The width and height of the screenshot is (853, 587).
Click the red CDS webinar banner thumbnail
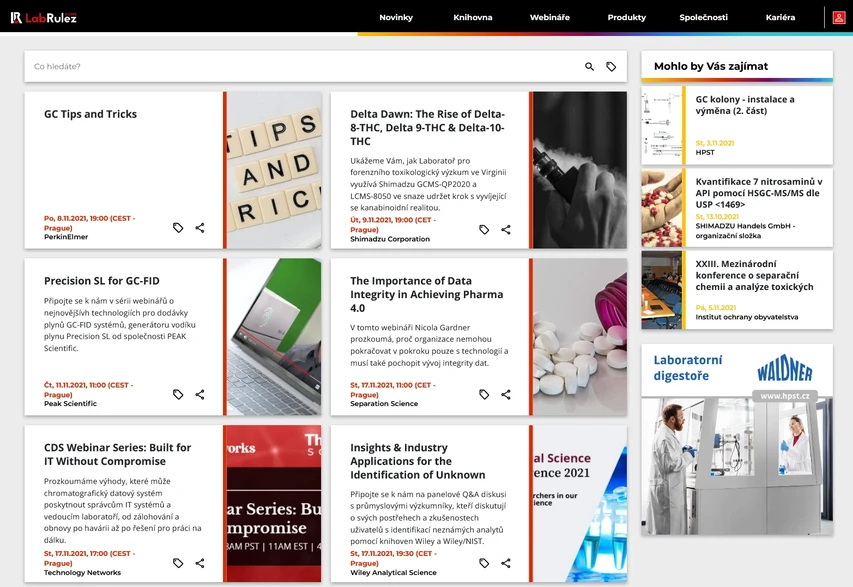(274, 504)
